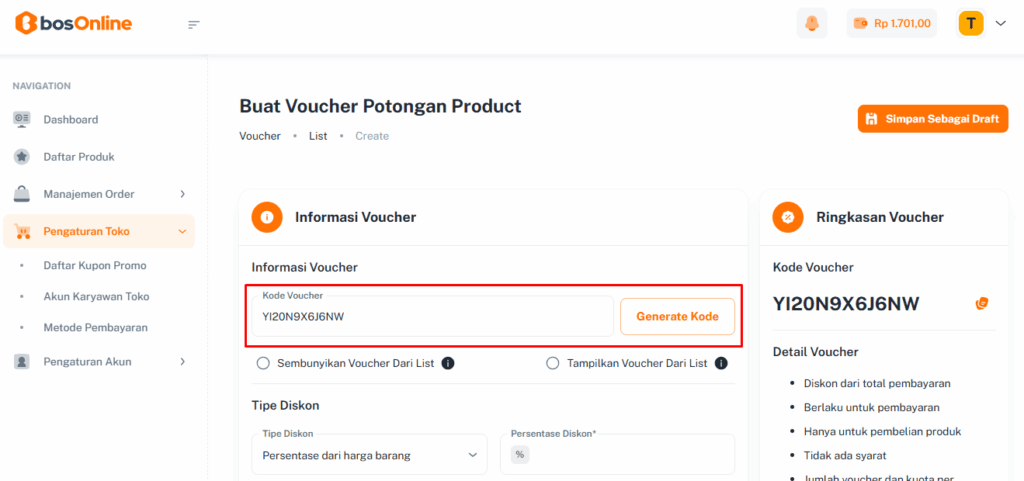Click the wallet balance Rp 1.701,00
Viewport: 1024px width, 481px height.
pos(891,23)
